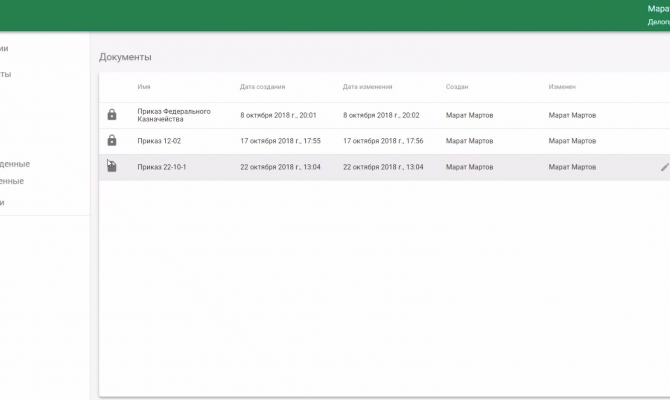Open document Приказ 12-02
Screen dimensions: 670x400
tap(159, 141)
